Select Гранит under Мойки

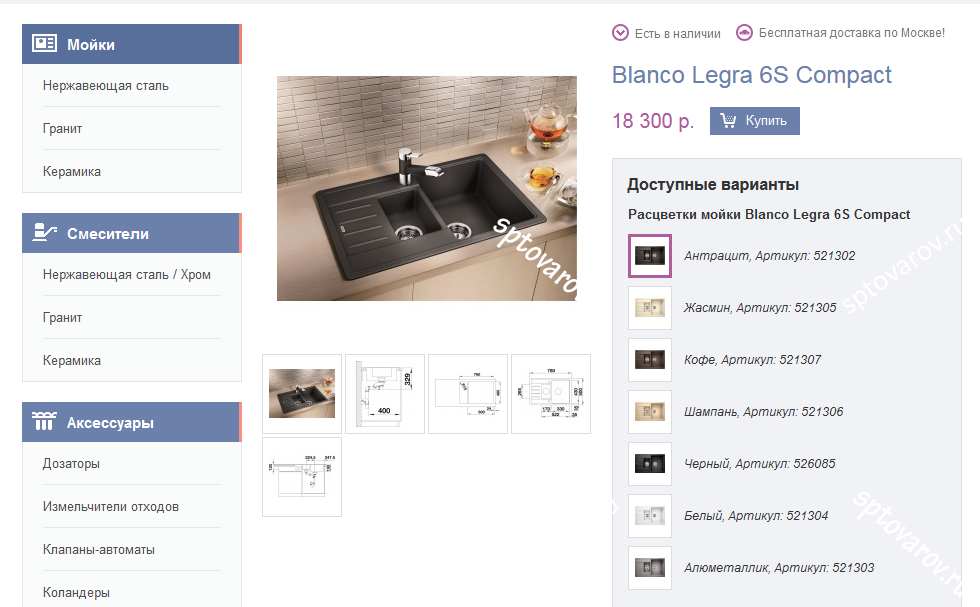(62, 129)
